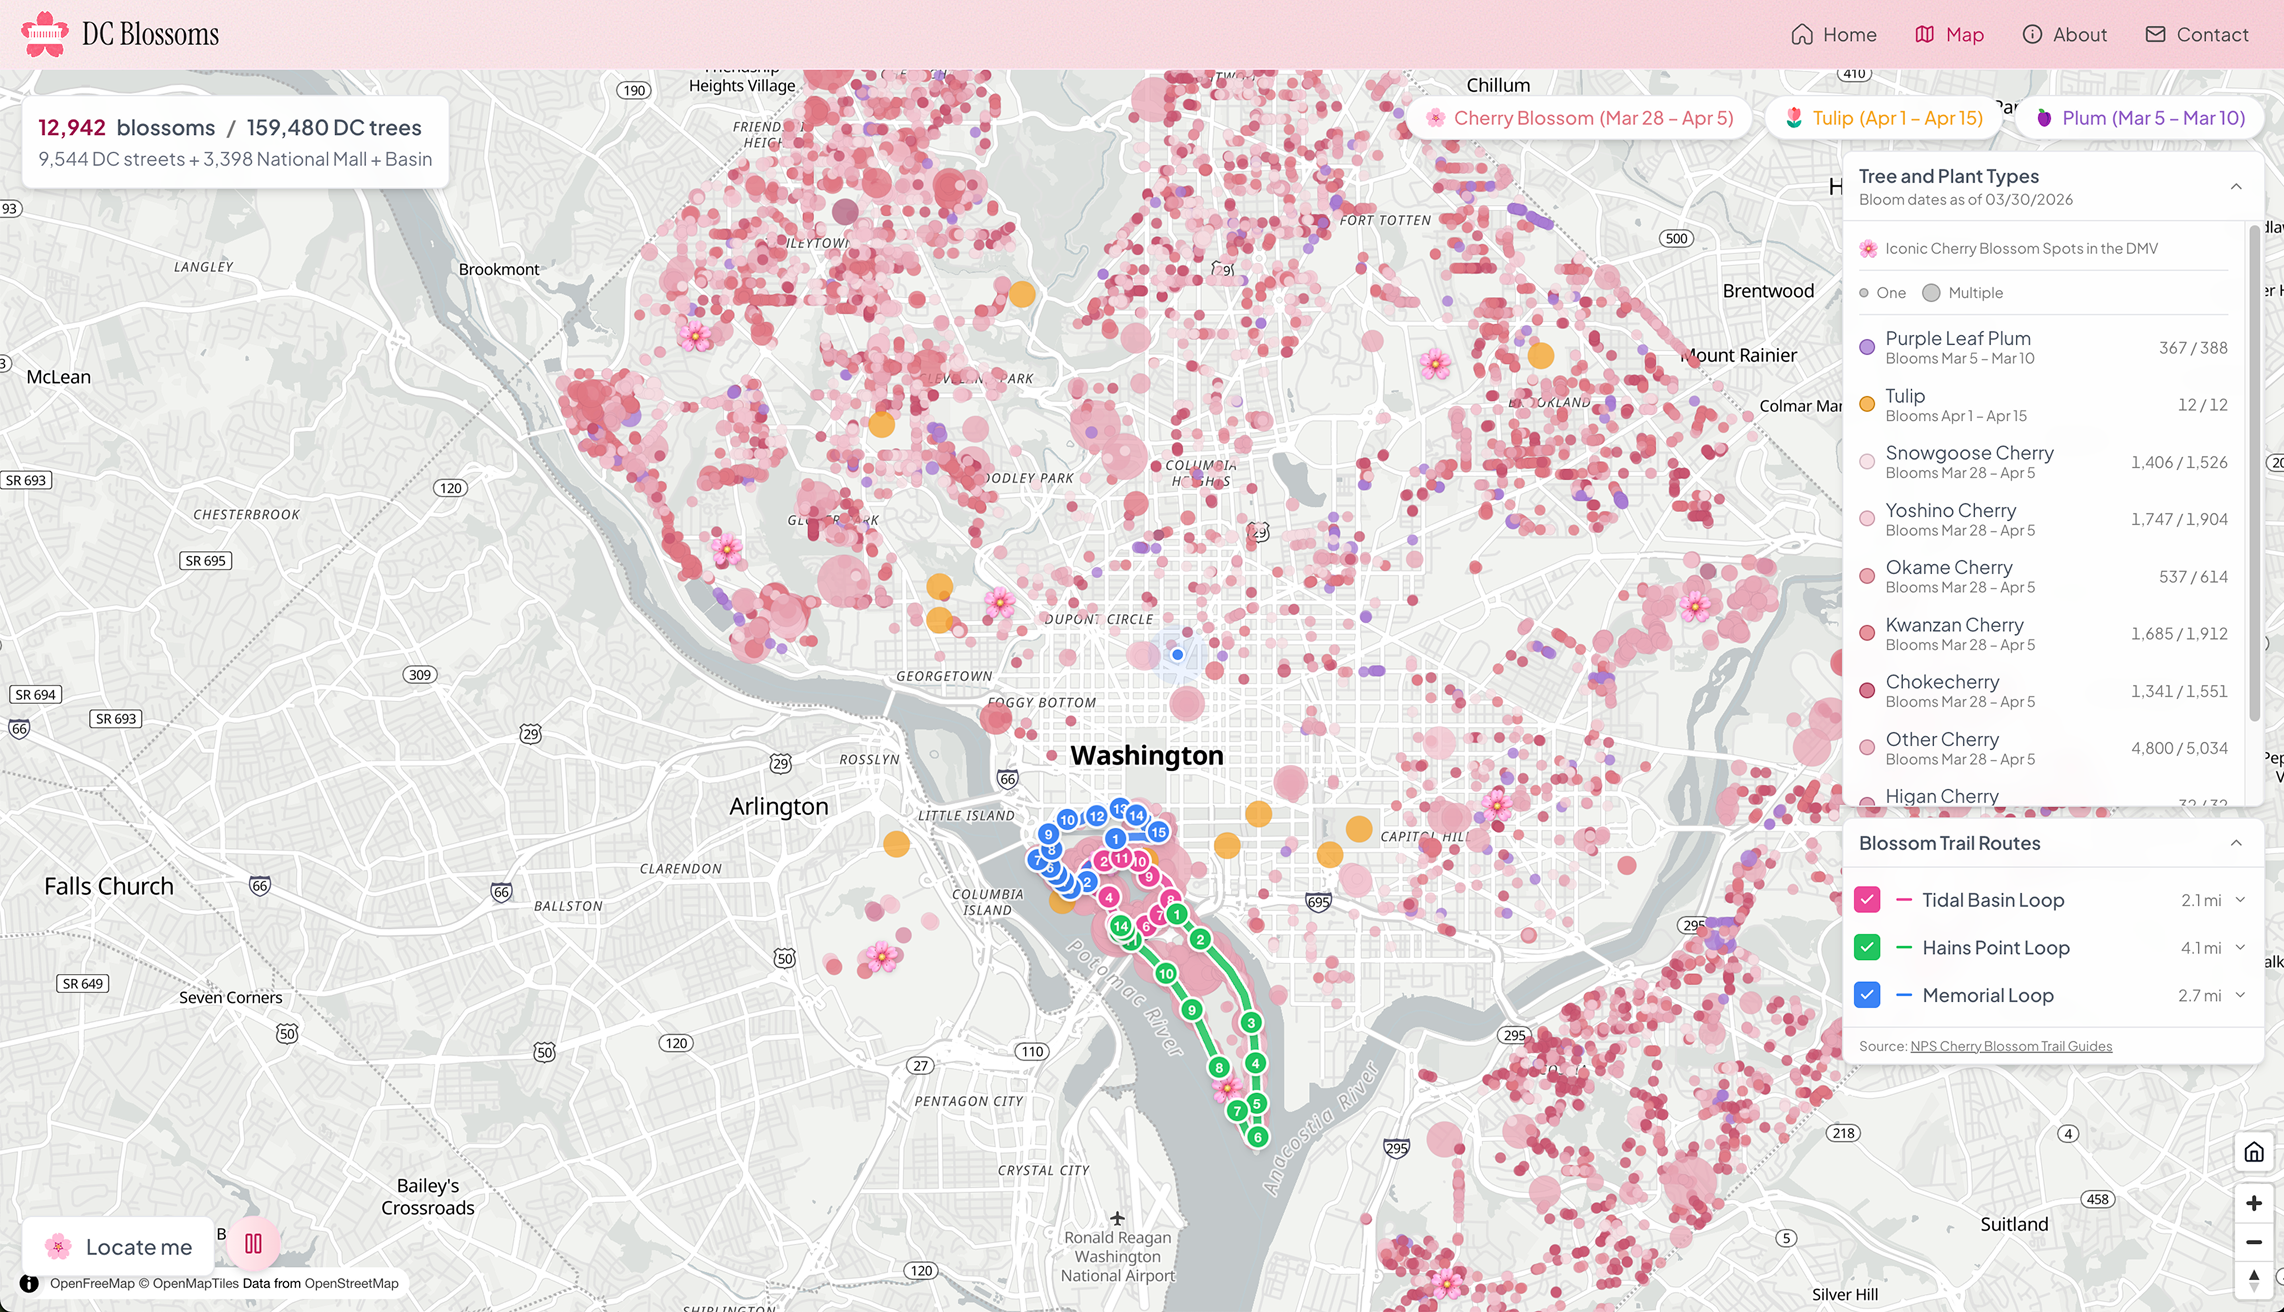Screen dimensions: 2284x1312
Task: Click green Hains Point marker 6
Action: [x=1258, y=1137]
